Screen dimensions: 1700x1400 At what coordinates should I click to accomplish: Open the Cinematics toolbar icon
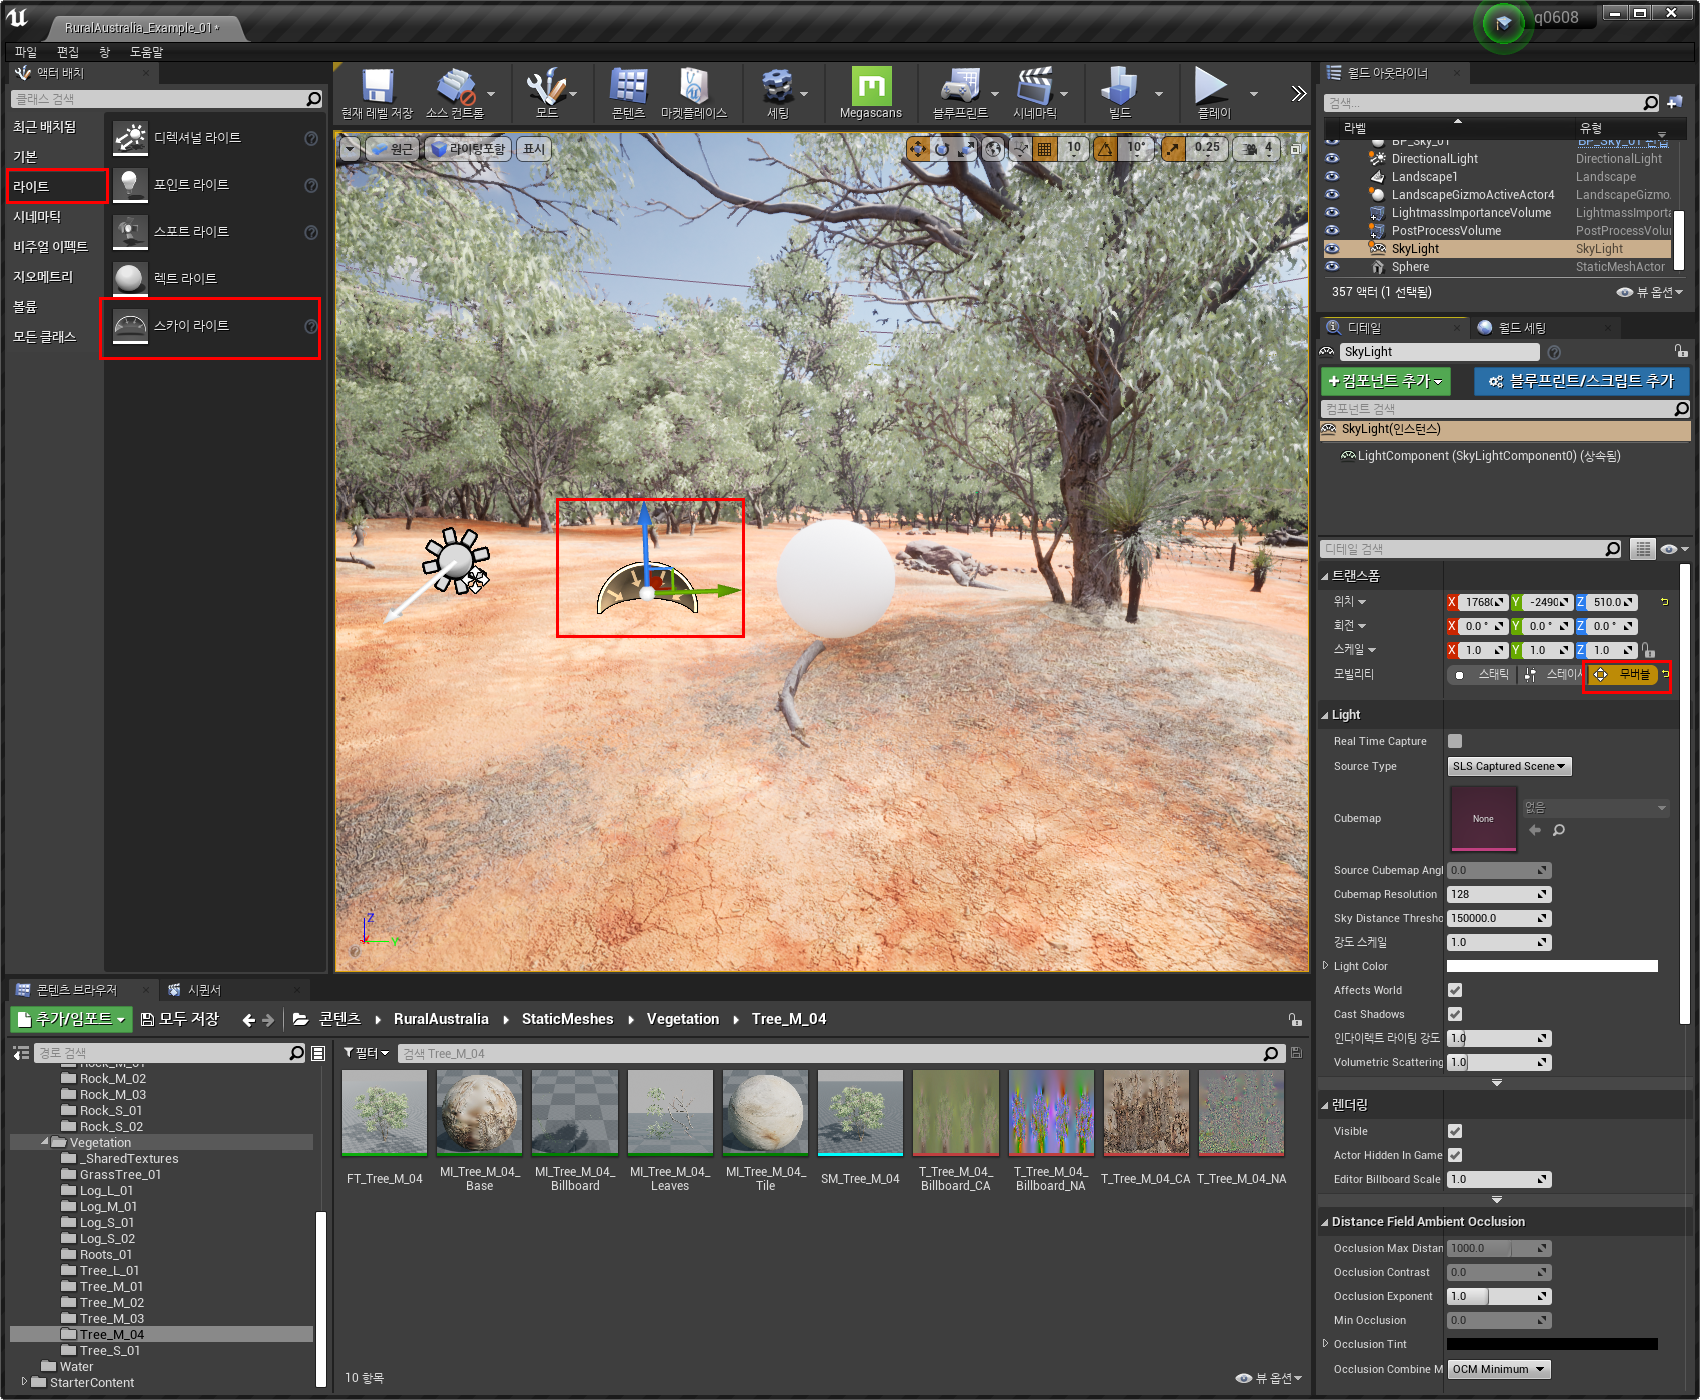coord(1036,94)
